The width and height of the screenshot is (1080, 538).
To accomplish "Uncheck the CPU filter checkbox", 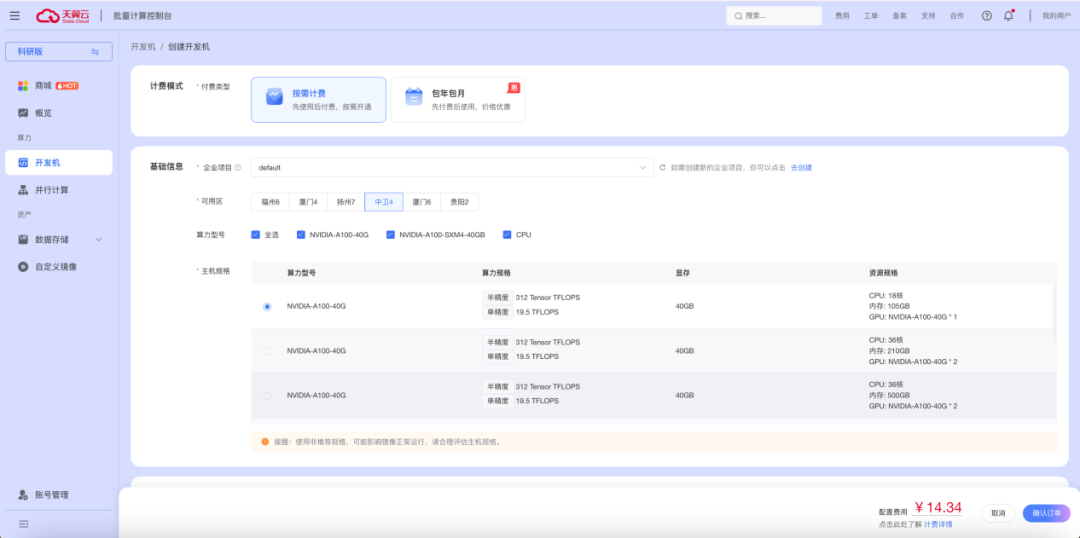I will click(508, 235).
